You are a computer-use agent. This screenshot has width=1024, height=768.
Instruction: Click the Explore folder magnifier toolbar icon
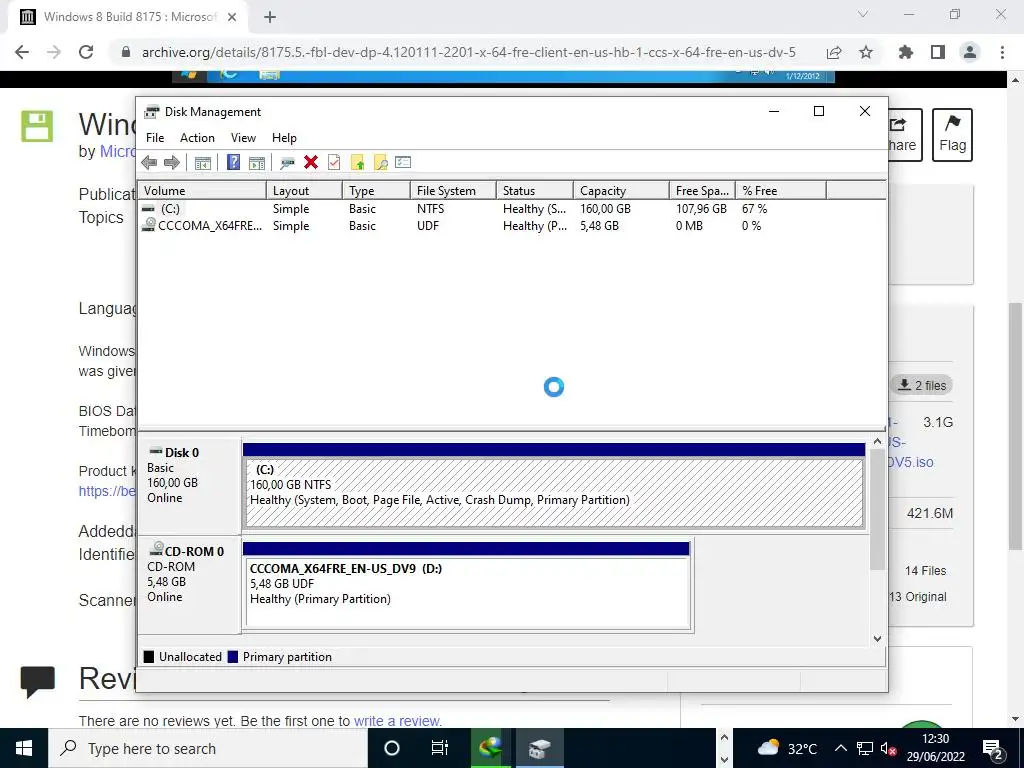click(x=381, y=163)
